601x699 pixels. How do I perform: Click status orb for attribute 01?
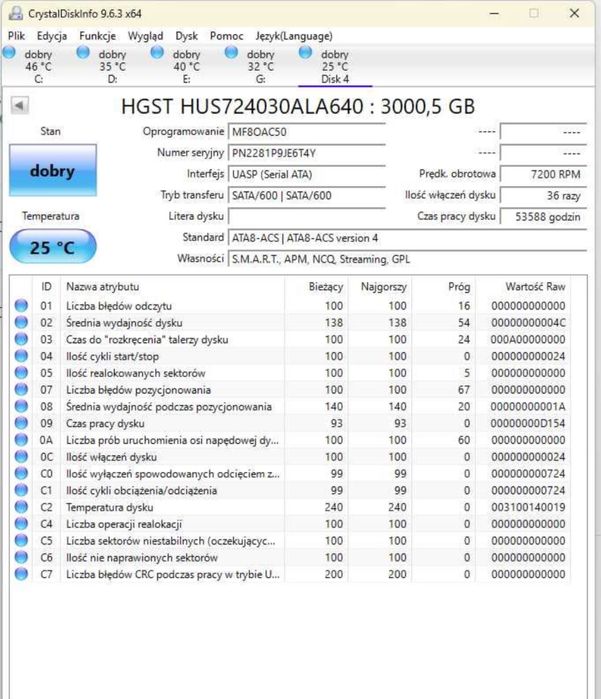21,305
